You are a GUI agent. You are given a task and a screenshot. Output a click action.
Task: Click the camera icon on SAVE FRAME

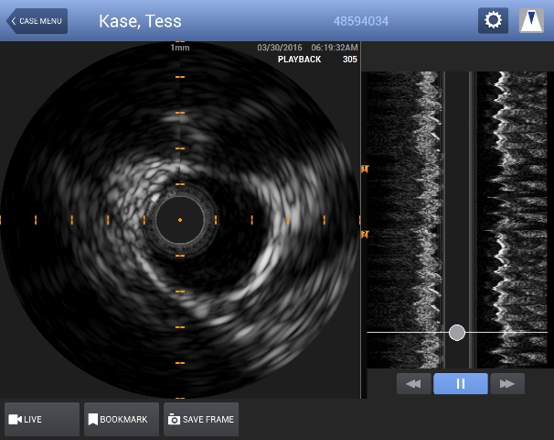tap(174, 419)
